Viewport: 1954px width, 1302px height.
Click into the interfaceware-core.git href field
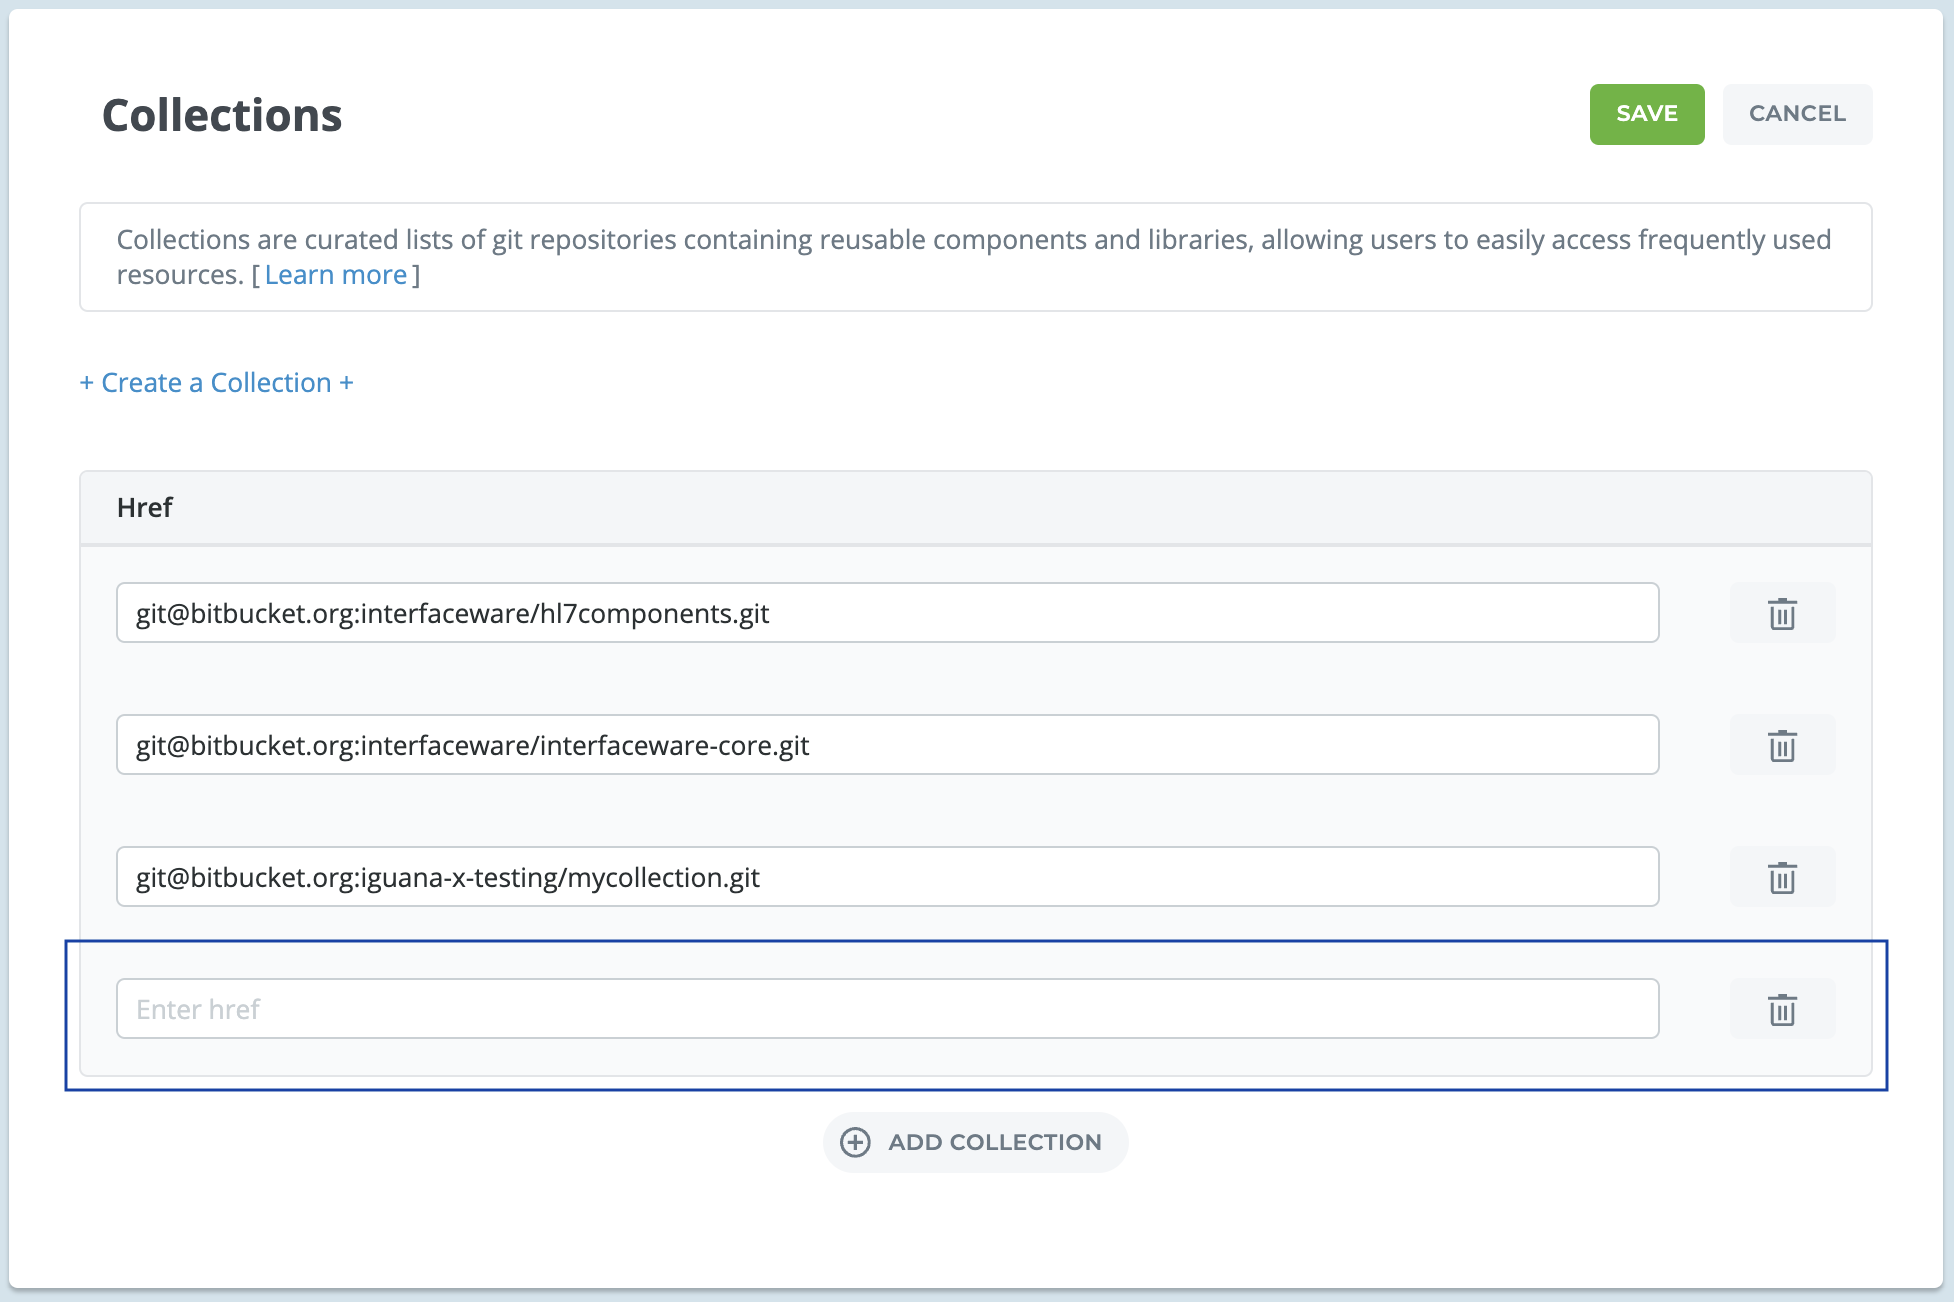tap(887, 745)
